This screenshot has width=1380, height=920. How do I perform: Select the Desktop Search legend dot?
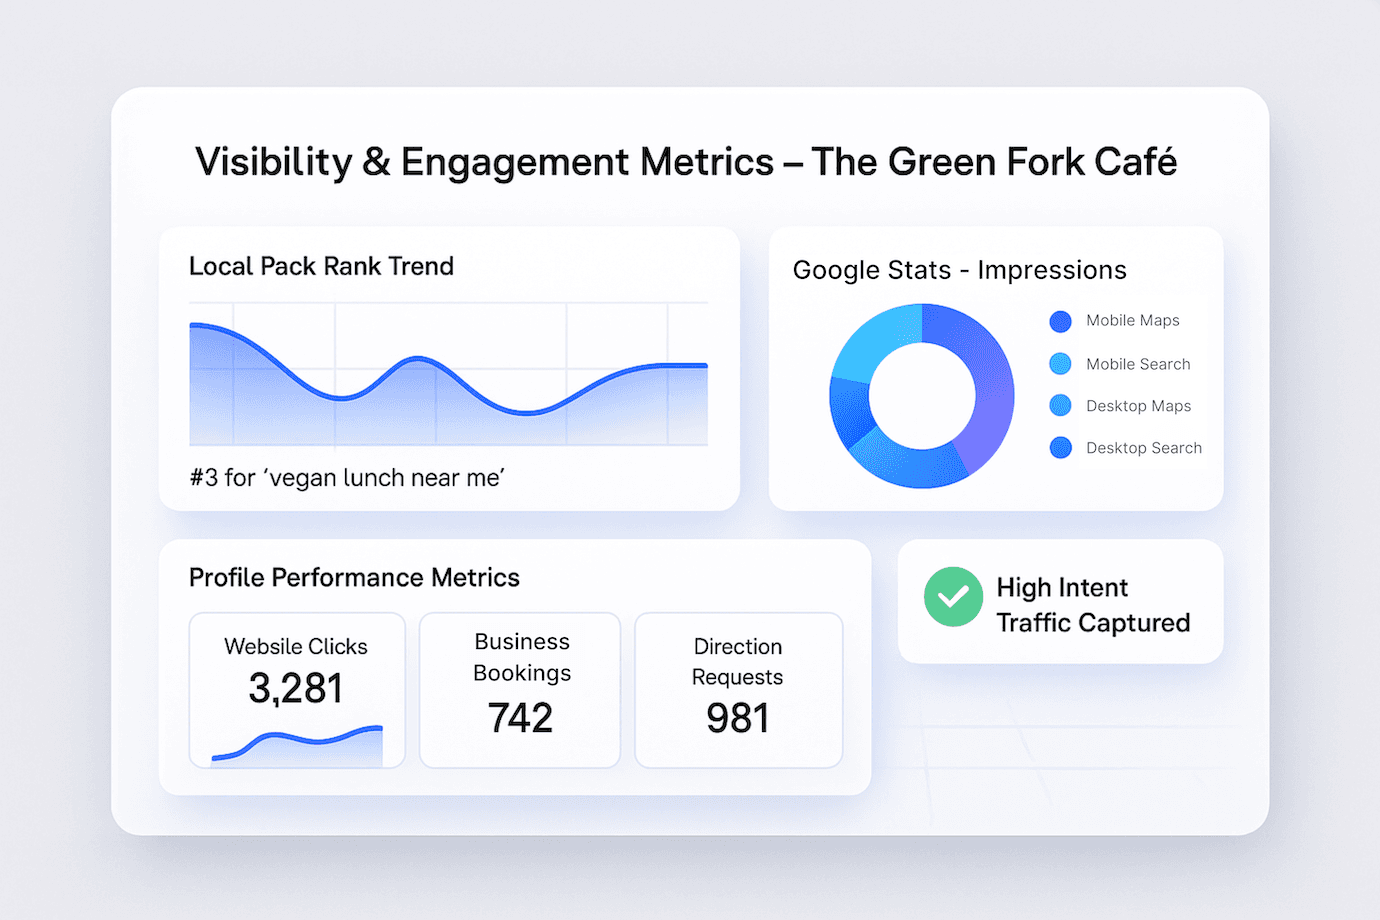point(1060,448)
